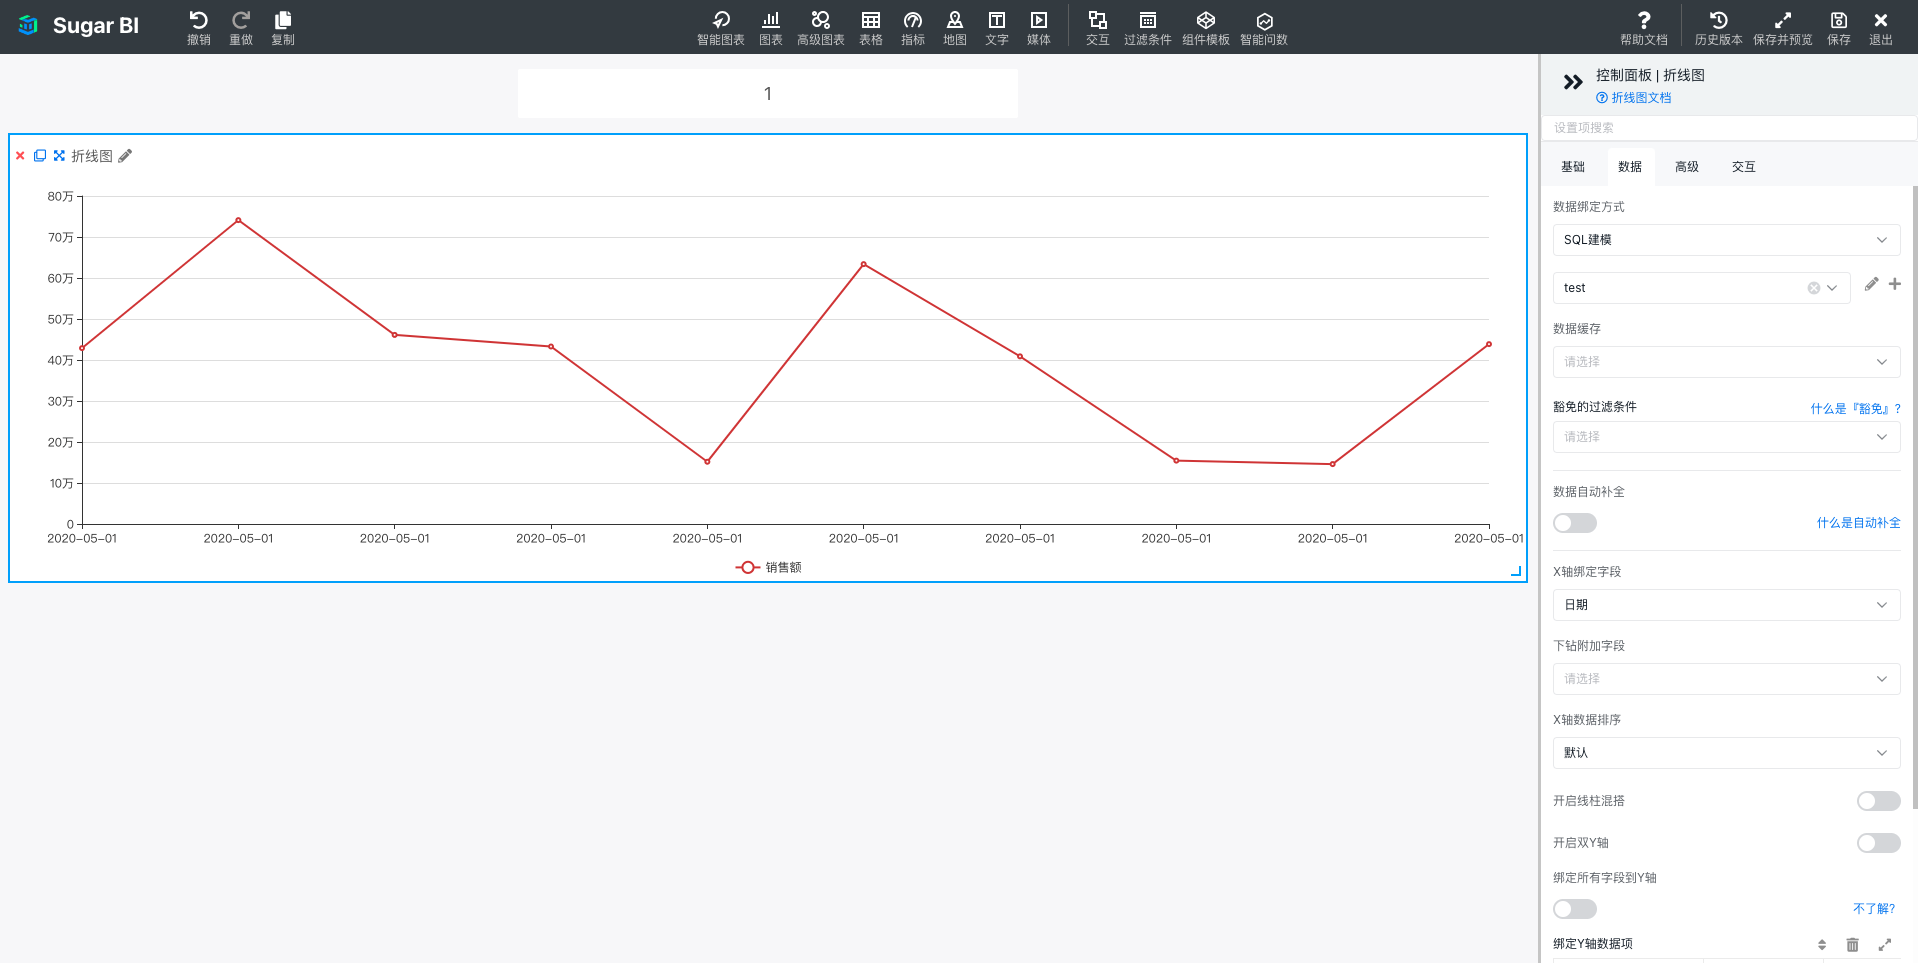Insert a Text (文字) component
Screen dimensions: 1918x963
(997, 20)
